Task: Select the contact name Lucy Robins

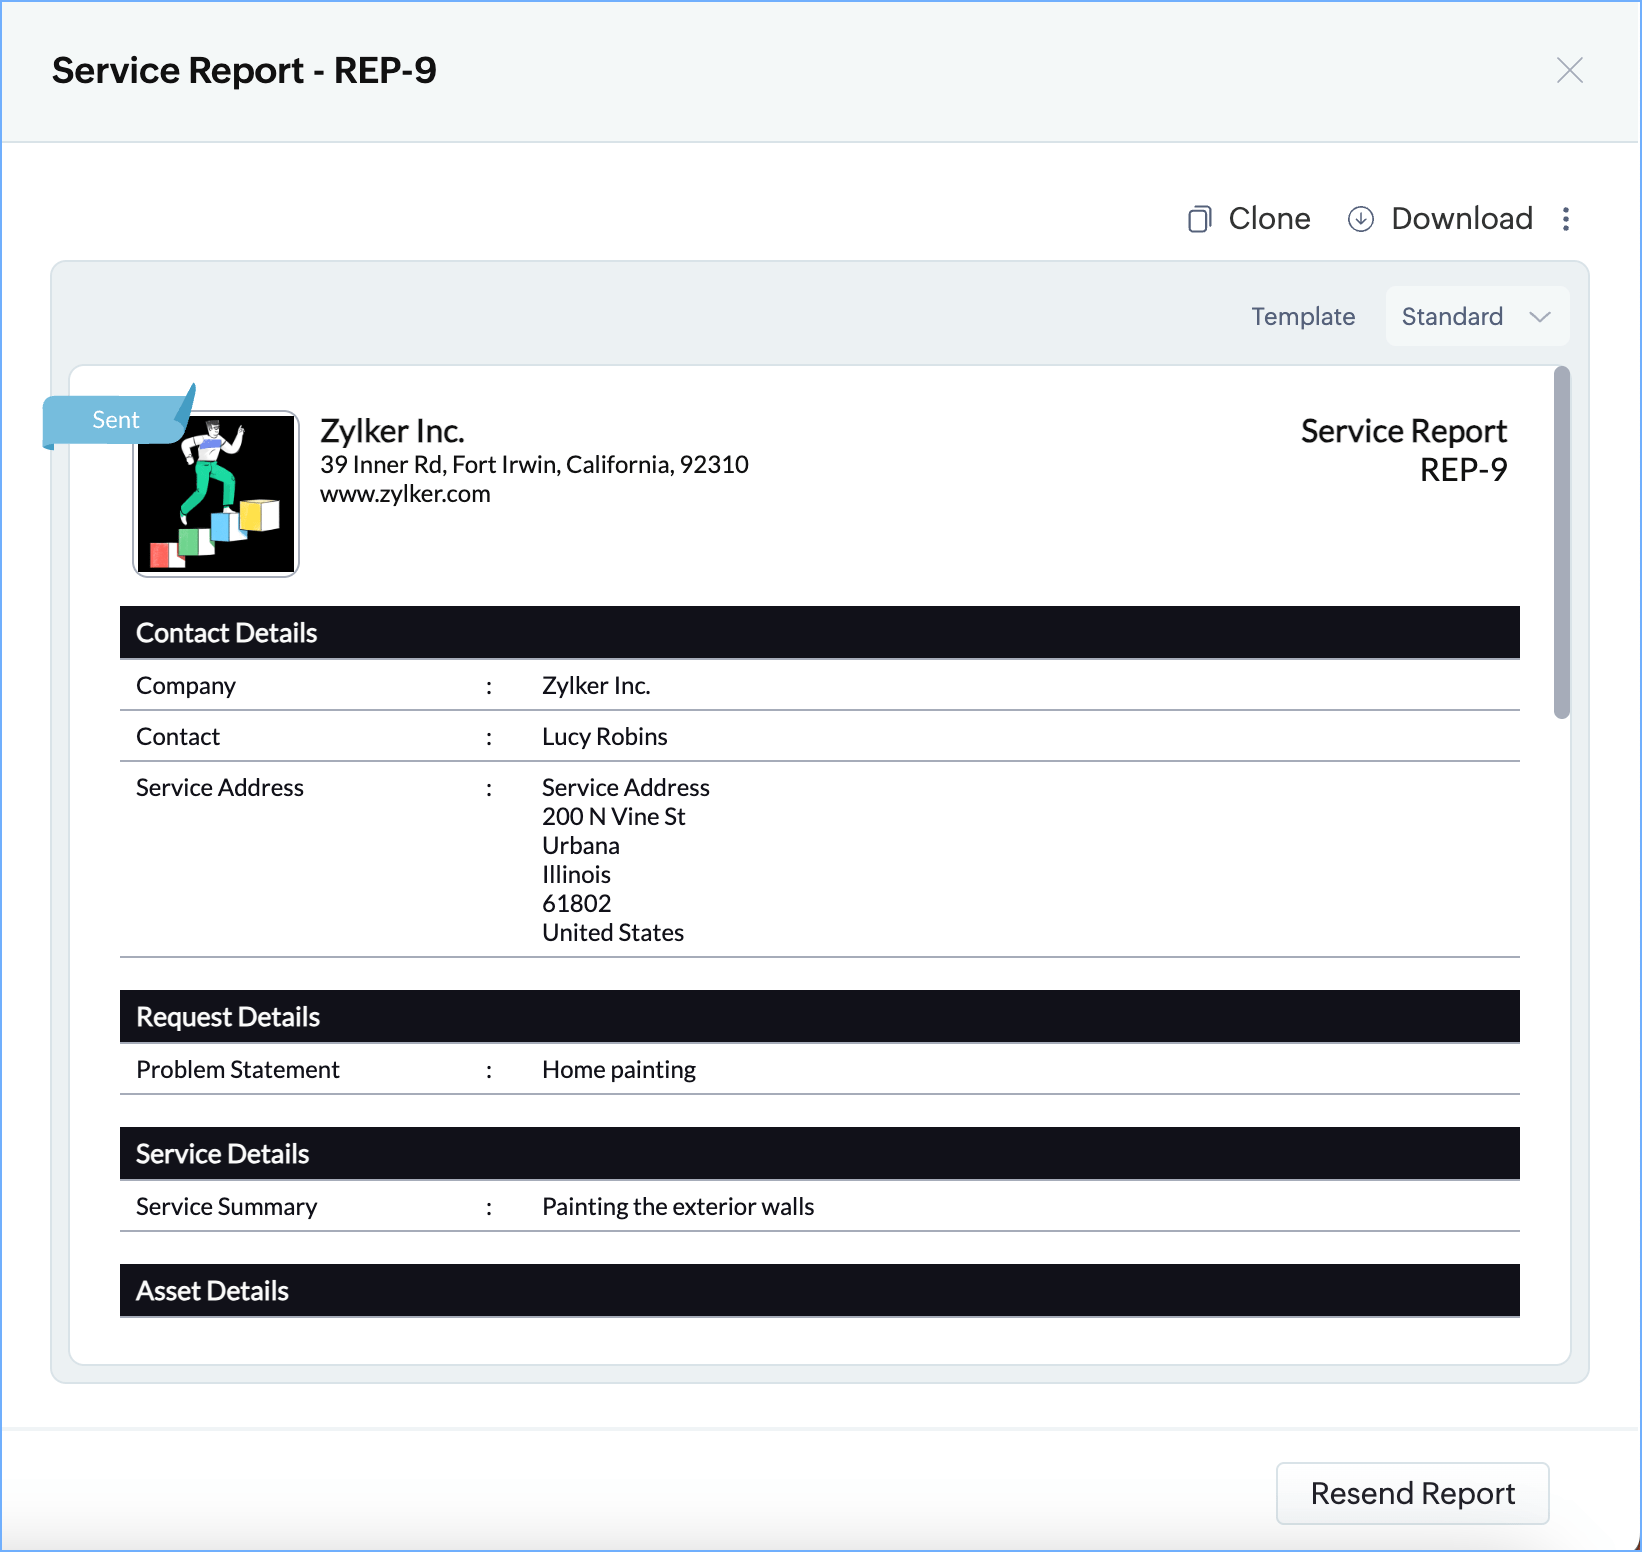Action: [604, 737]
